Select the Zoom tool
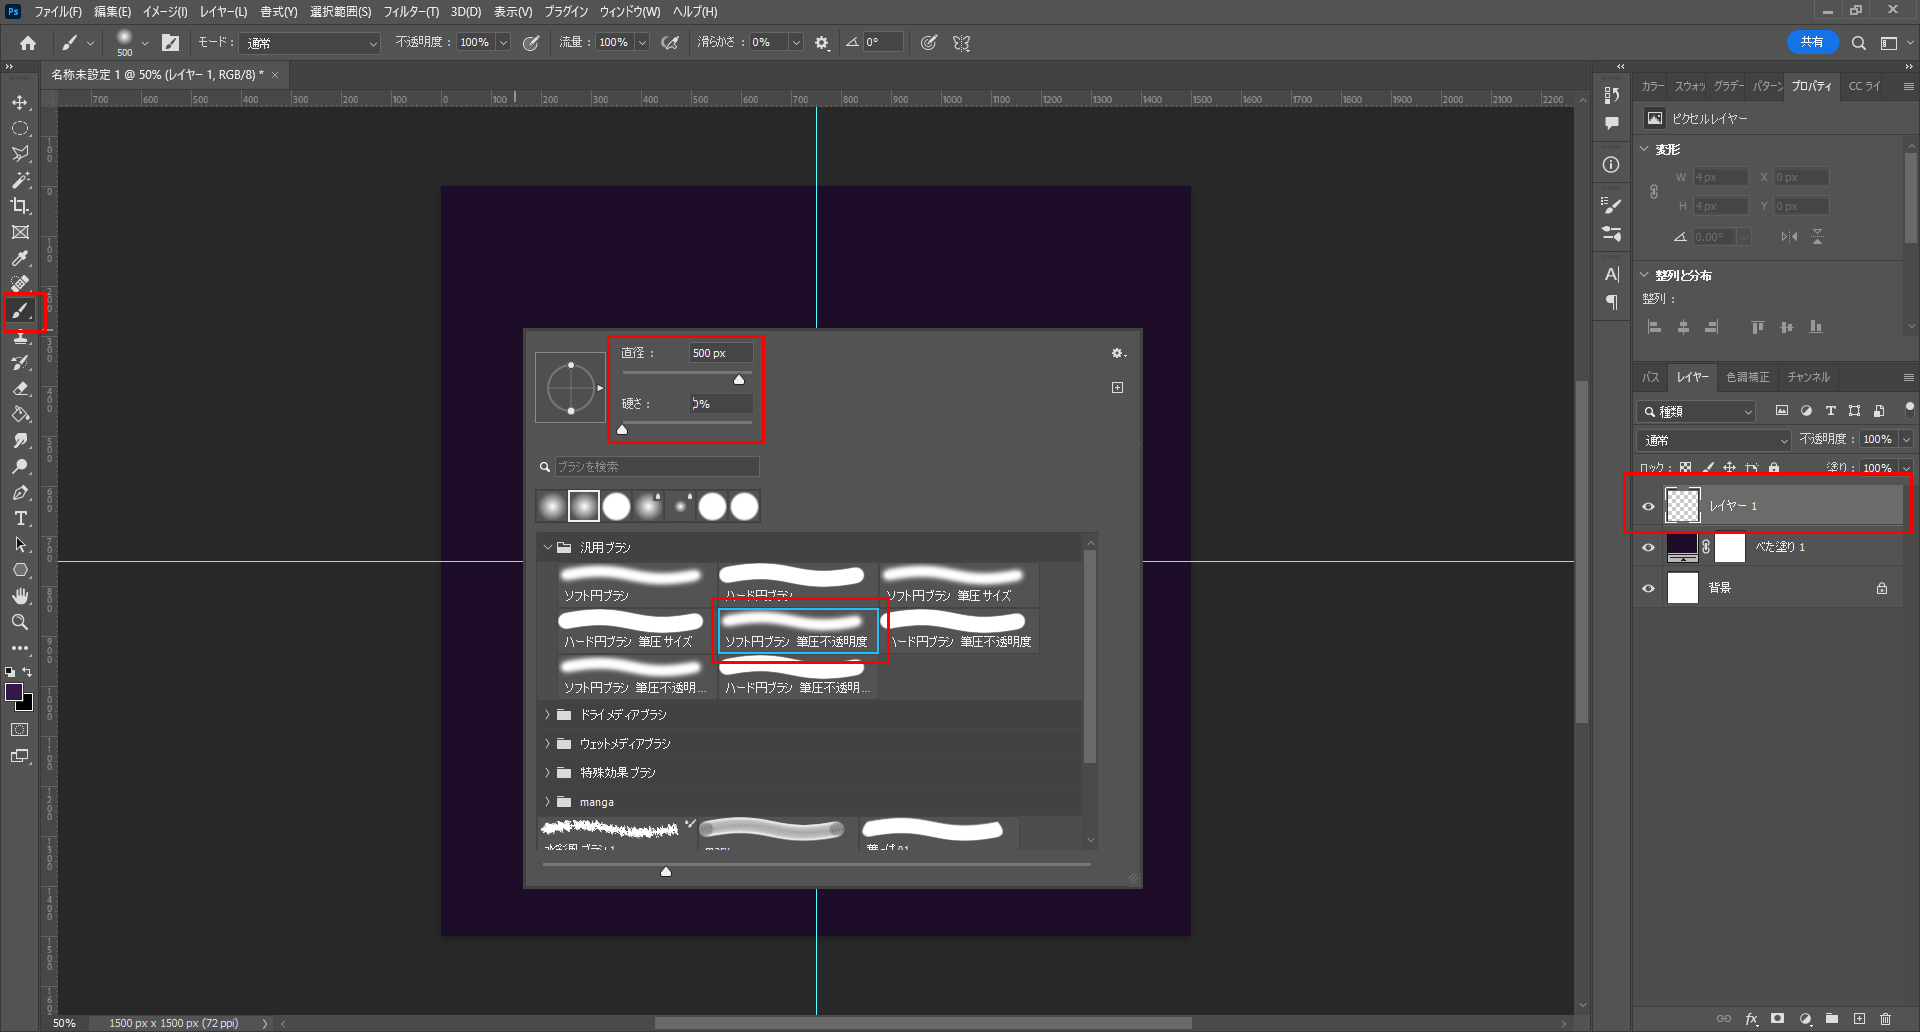The height and width of the screenshot is (1032, 1920). click(20, 622)
